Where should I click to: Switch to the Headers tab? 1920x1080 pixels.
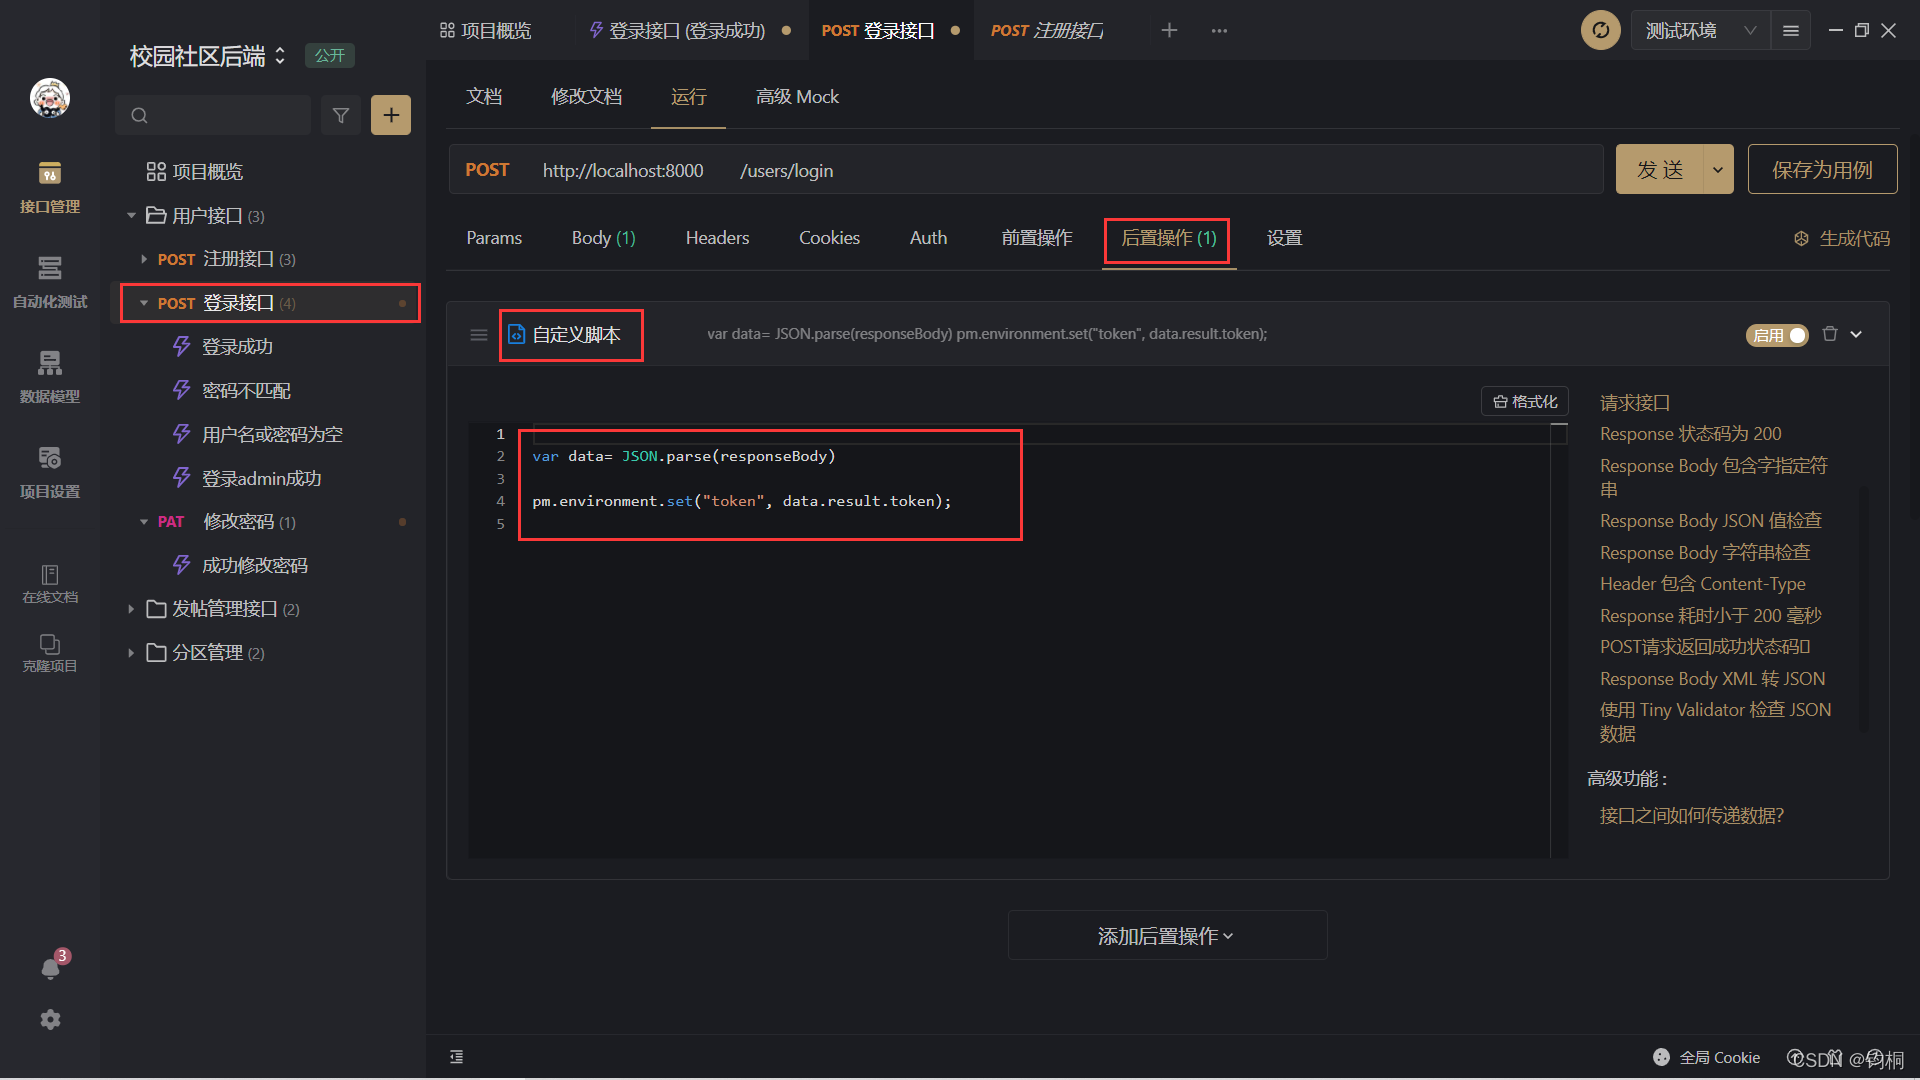coord(717,238)
